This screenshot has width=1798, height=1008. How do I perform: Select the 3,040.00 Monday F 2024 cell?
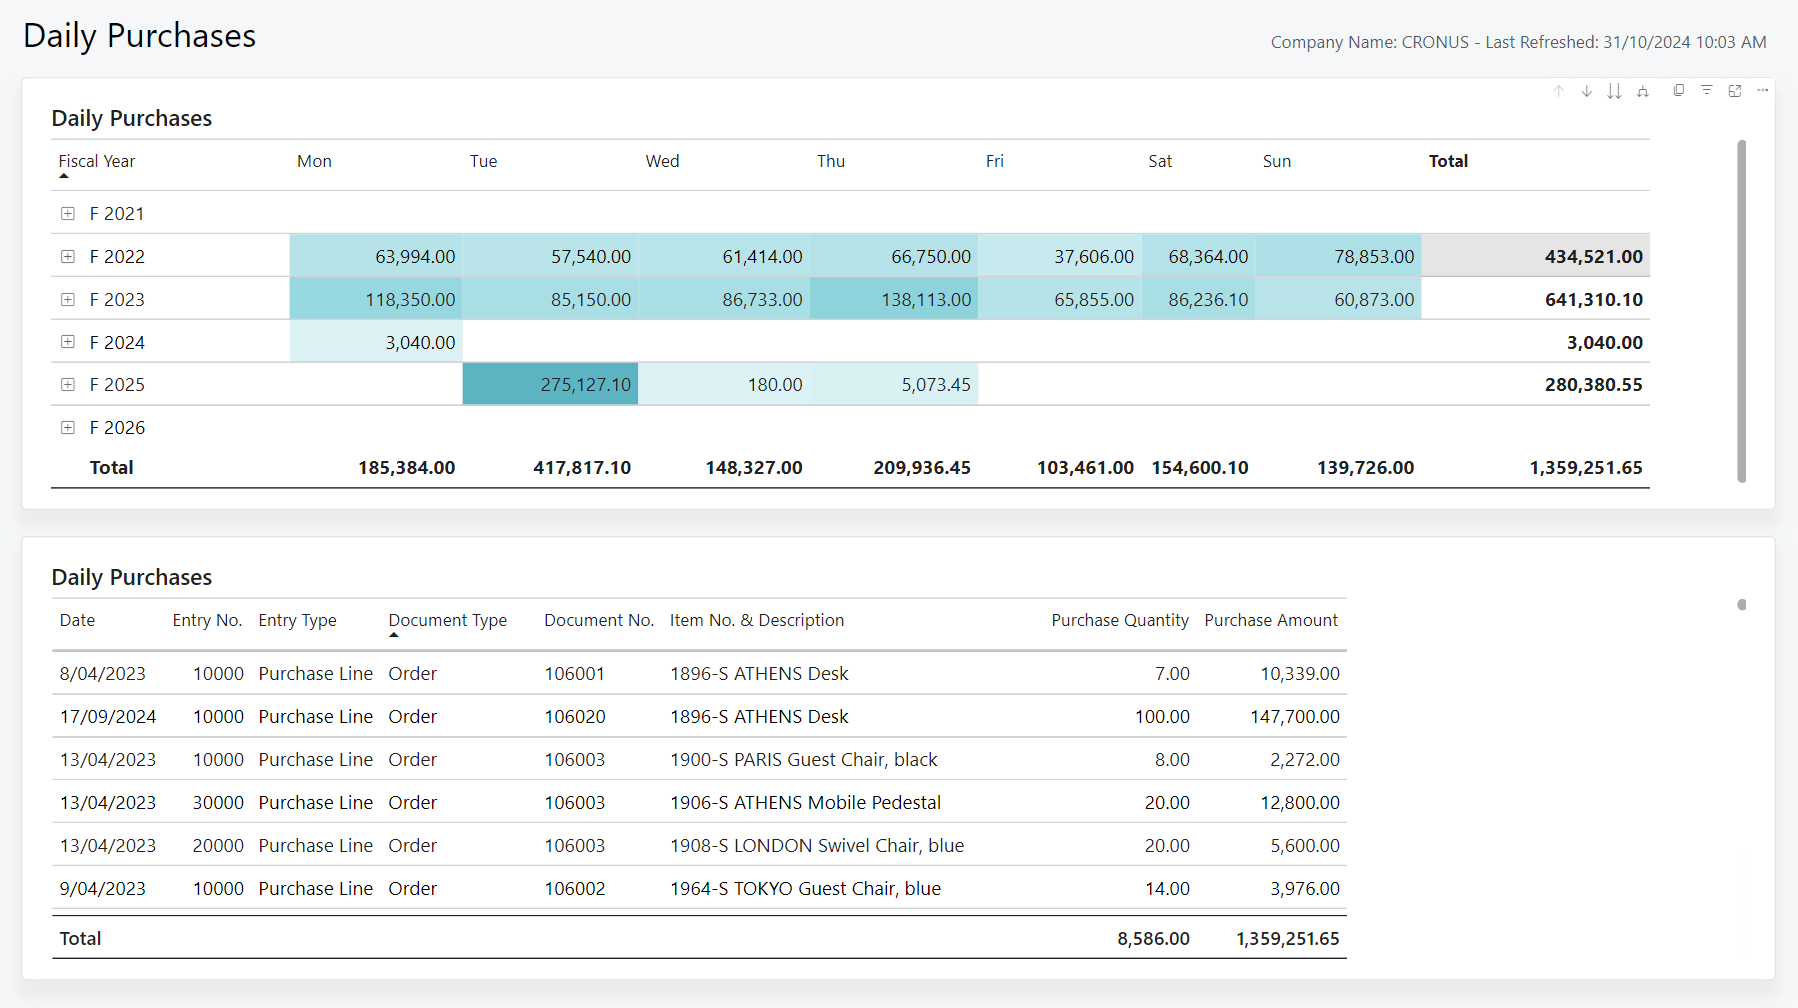tap(376, 342)
